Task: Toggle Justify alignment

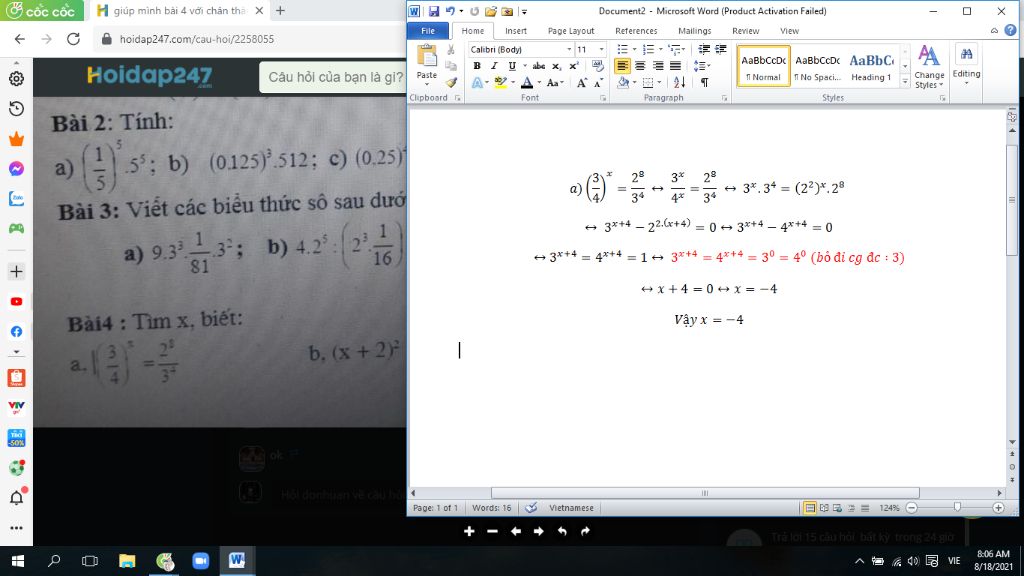Action: click(x=675, y=66)
